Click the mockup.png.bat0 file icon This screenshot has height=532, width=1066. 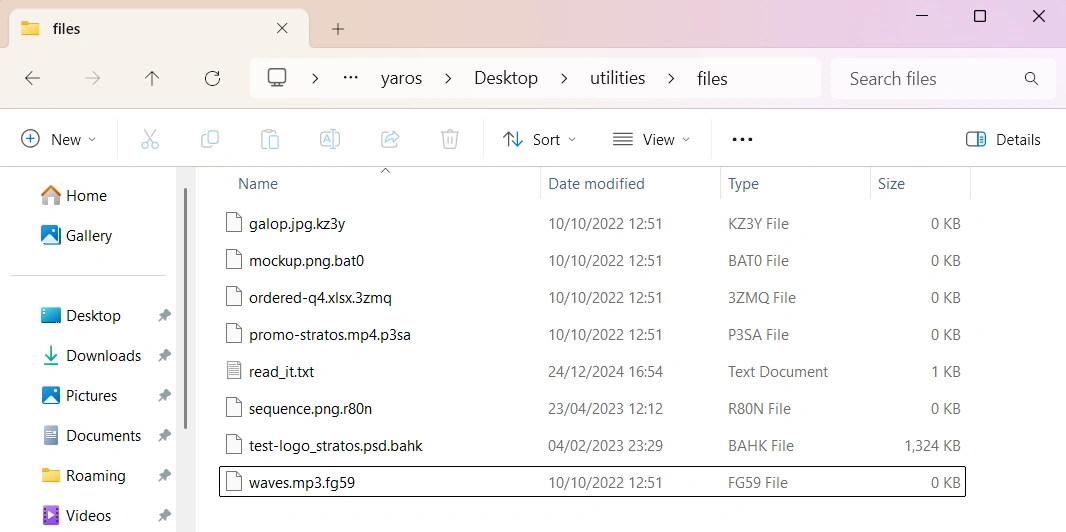tap(234, 260)
